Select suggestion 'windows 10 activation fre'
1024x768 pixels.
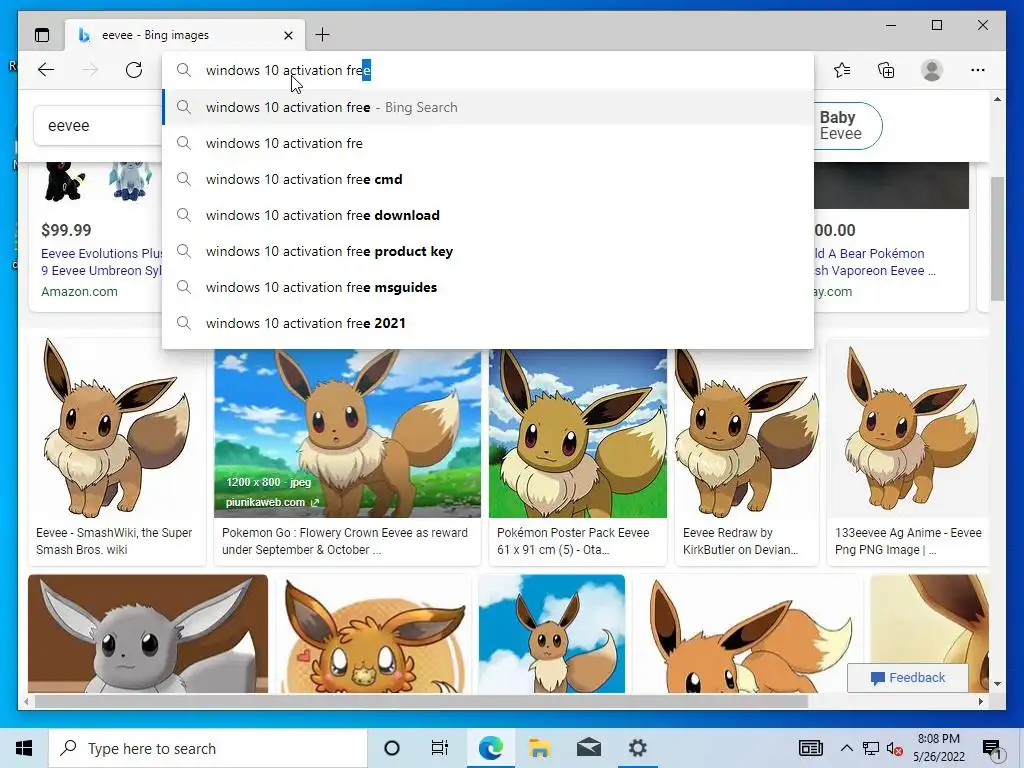click(x=488, y=143)
